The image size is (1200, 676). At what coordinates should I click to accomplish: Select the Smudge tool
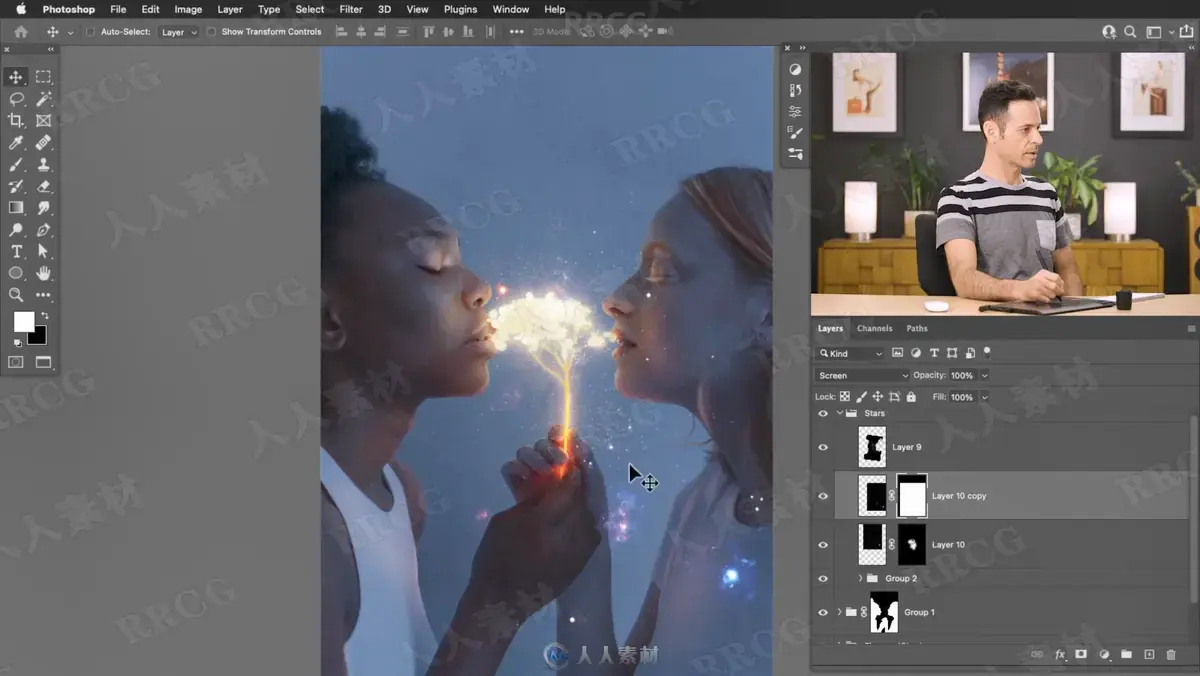pos(43,208)
